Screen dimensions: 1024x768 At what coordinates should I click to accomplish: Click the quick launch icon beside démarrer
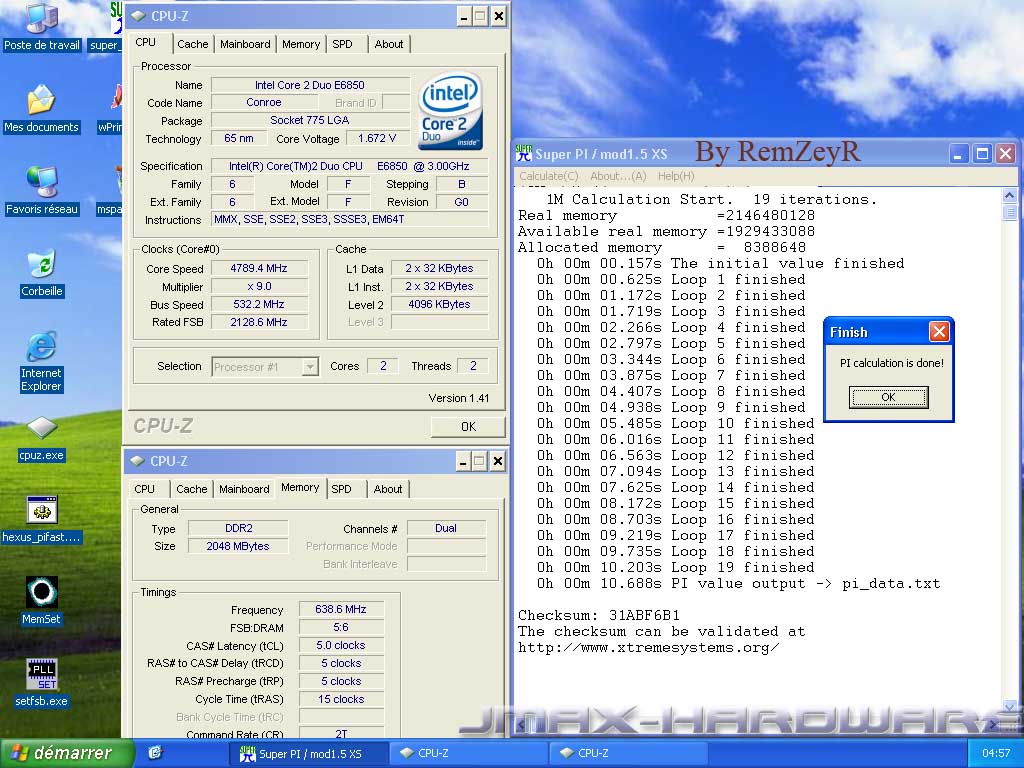(155, 753)
